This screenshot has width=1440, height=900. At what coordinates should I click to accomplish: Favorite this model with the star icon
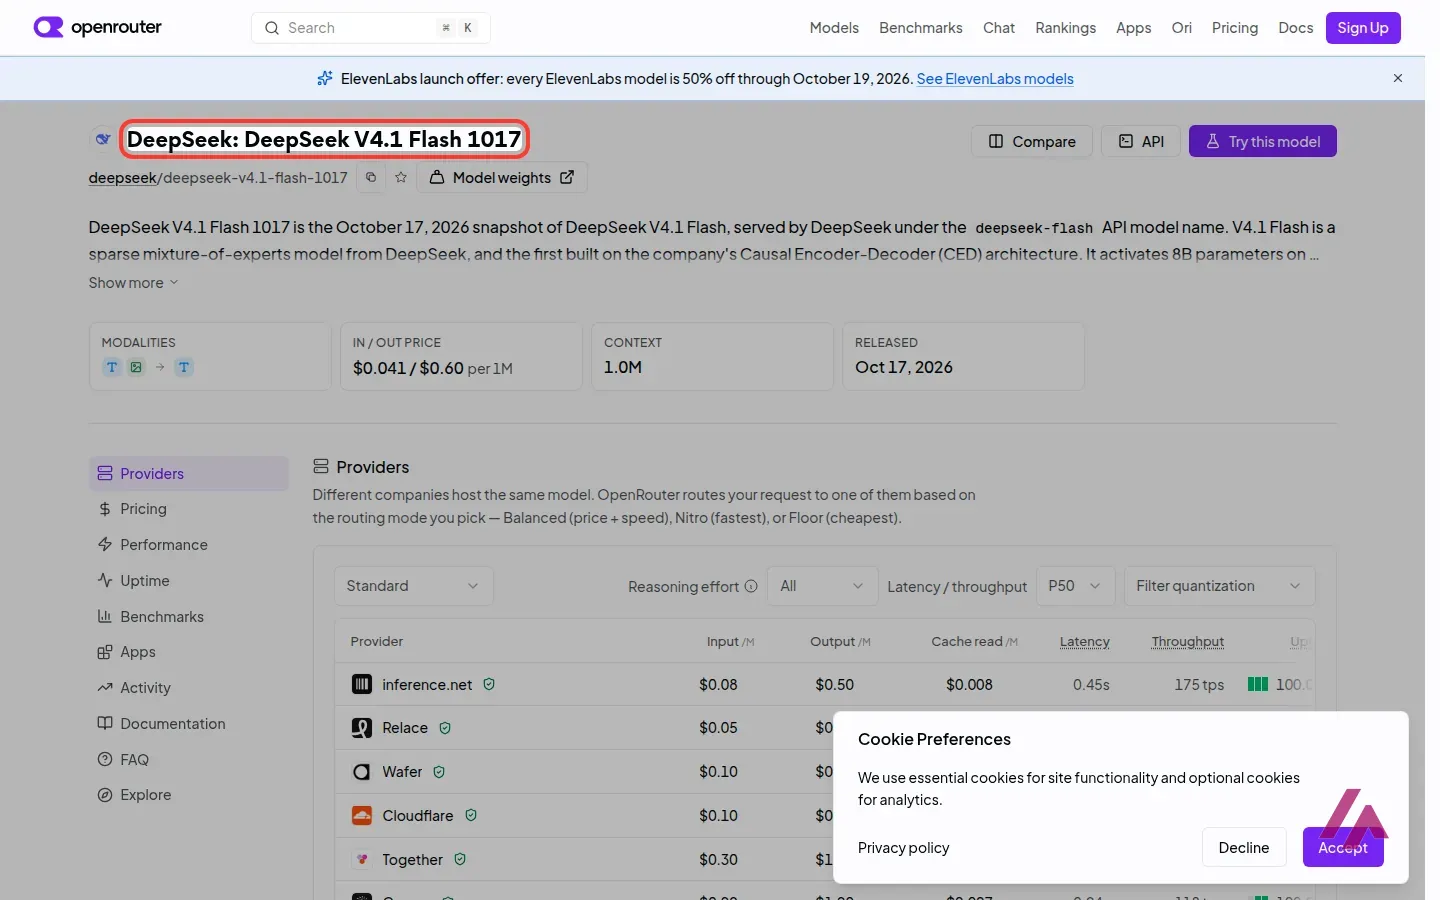coord(401,177)
